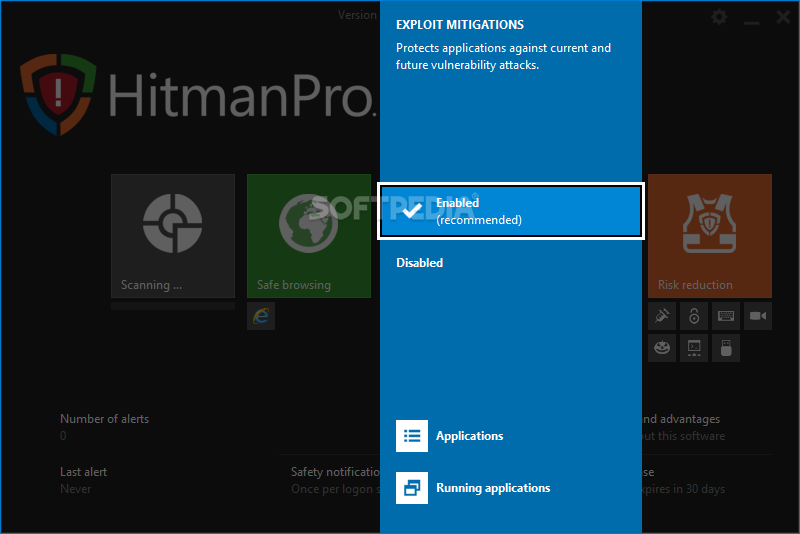The width and height of the screenshot is (800, 534).
Task: Click the keyboard icon under Risk reduction
Action: coord(726,316)
